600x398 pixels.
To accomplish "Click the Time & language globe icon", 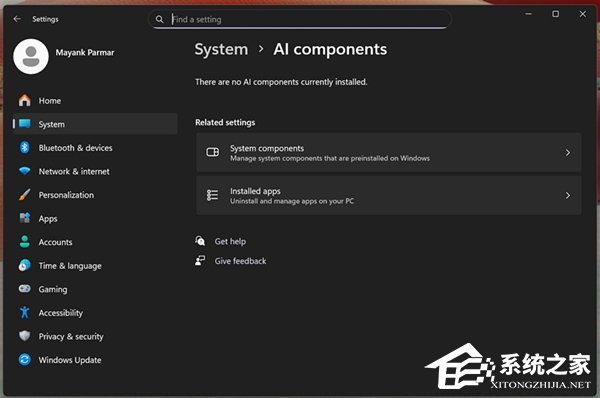I will tap(24, 265).
